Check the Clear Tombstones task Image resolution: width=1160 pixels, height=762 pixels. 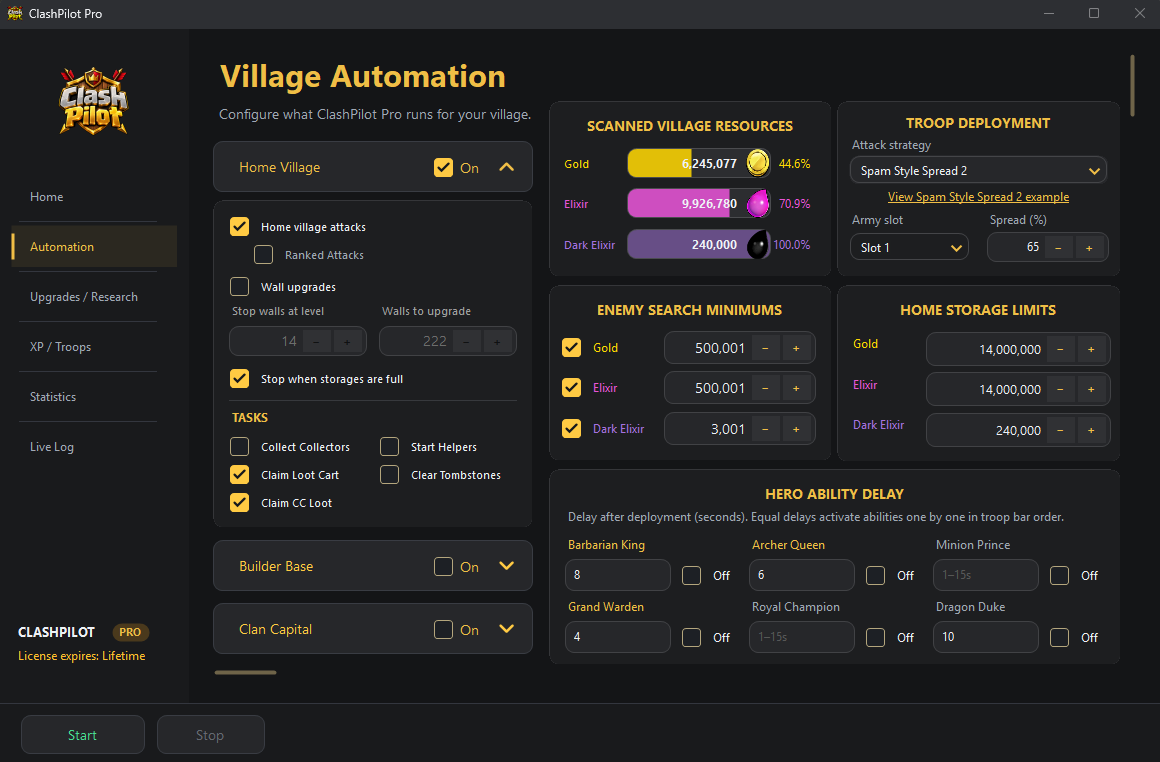[389, 474]
